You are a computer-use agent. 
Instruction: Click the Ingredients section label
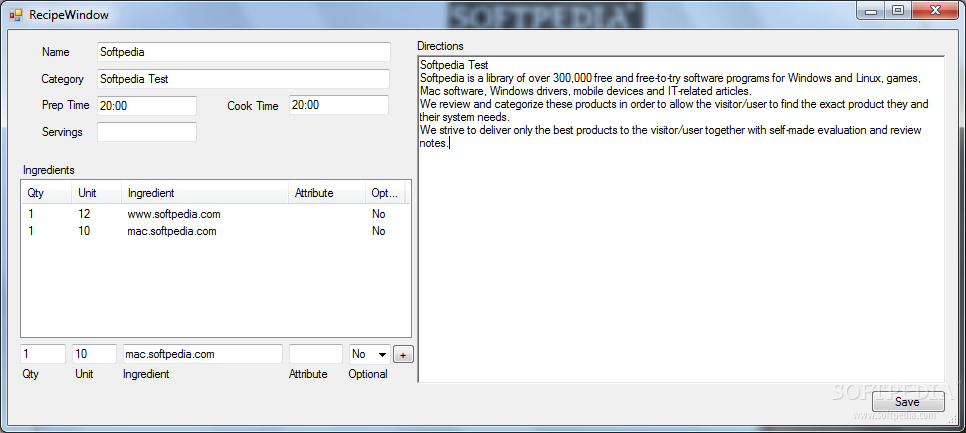click(x=48, y=169)
